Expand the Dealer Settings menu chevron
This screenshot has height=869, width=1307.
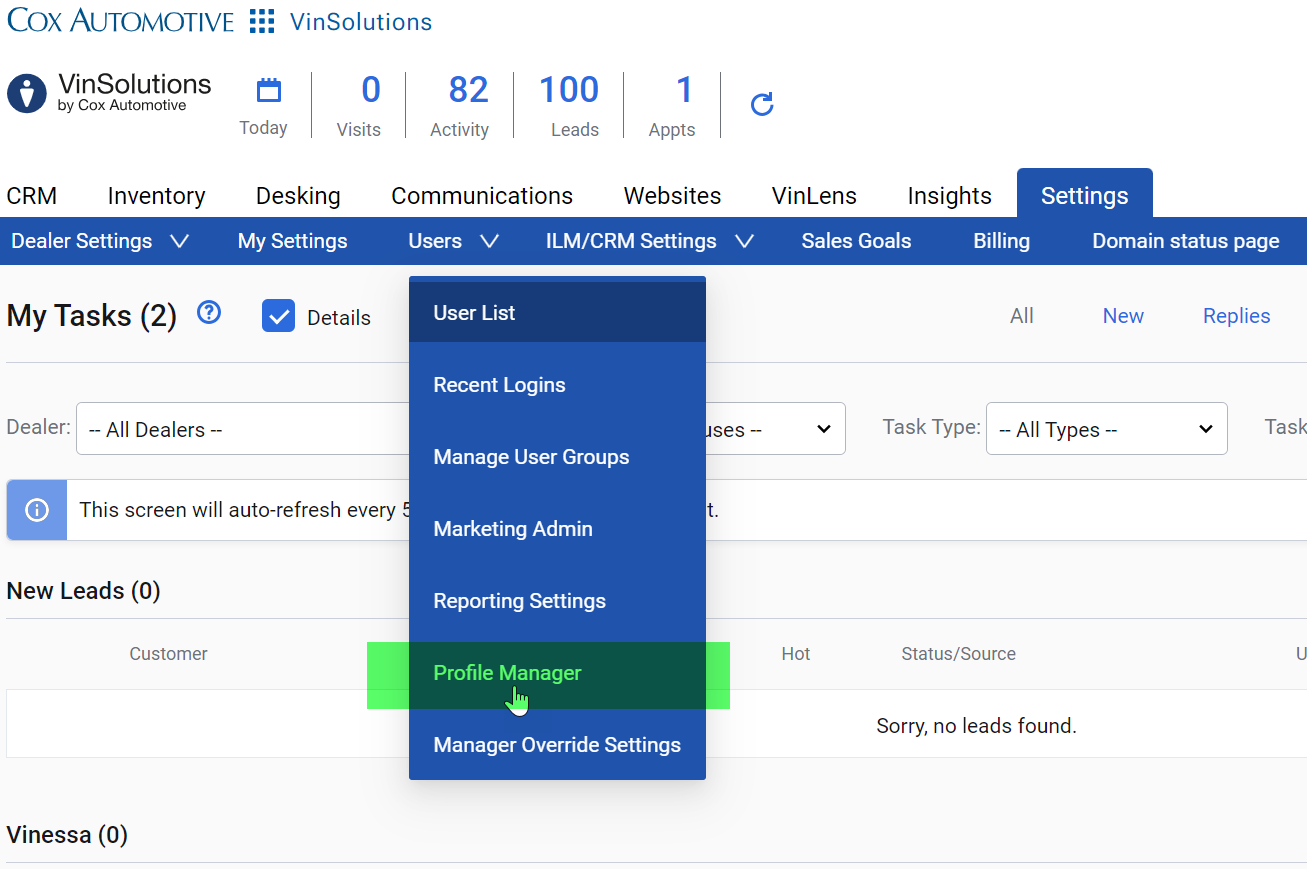(x=179, y=241)
